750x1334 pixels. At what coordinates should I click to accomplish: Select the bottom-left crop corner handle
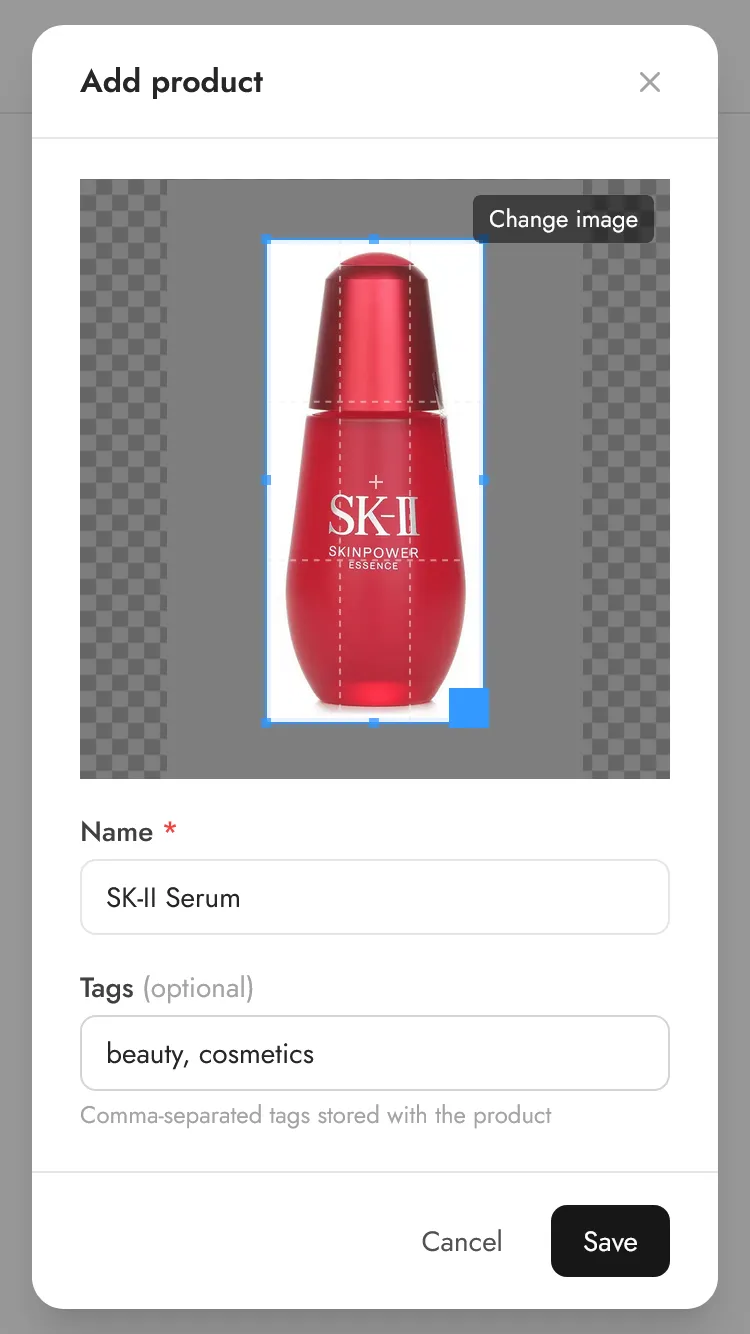tap(267, 721)
